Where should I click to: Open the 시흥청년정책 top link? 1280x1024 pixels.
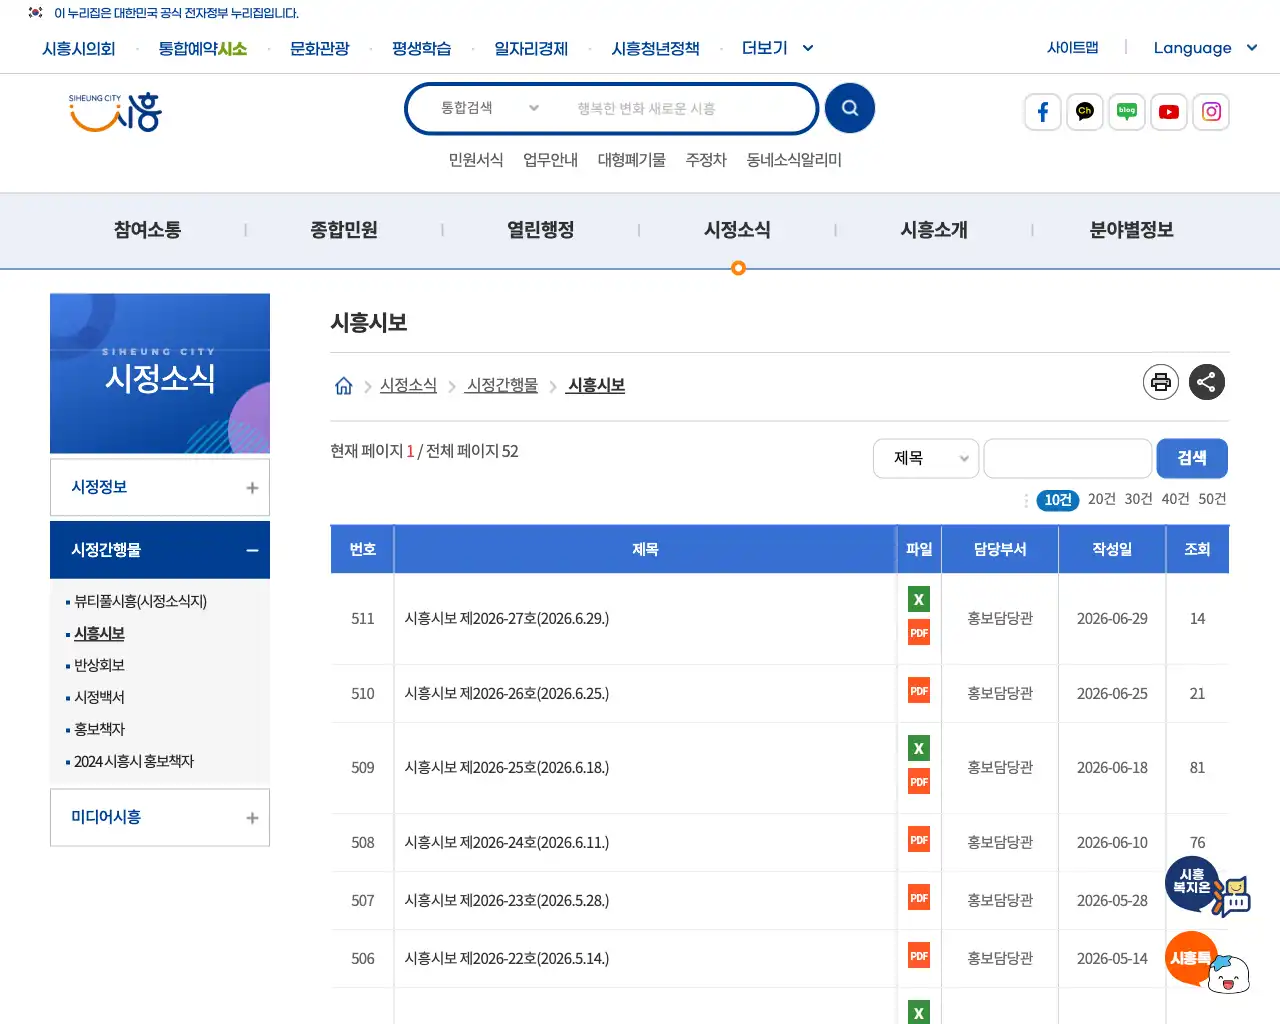pyautogui.click(x=656, y=48)
